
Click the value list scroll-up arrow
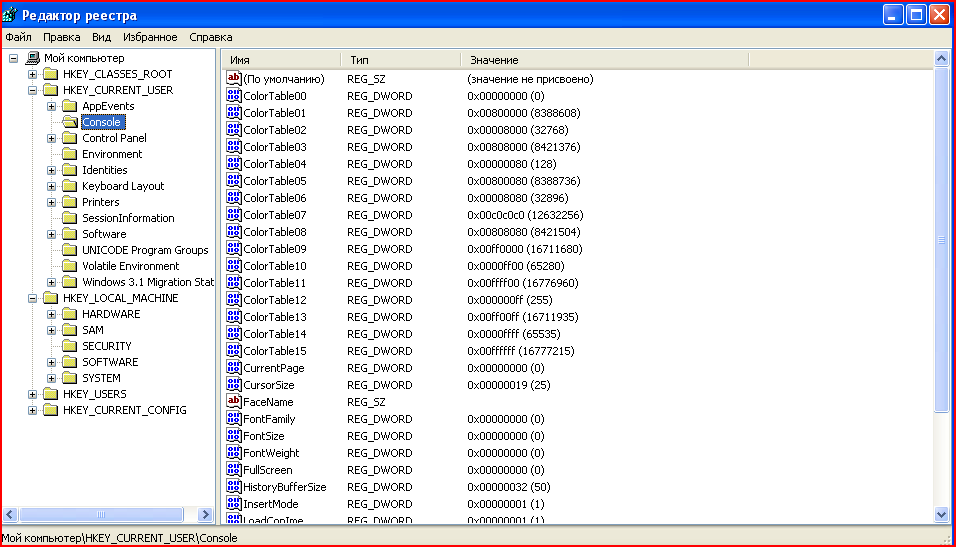pyautogui.click(x=941, y=59)
